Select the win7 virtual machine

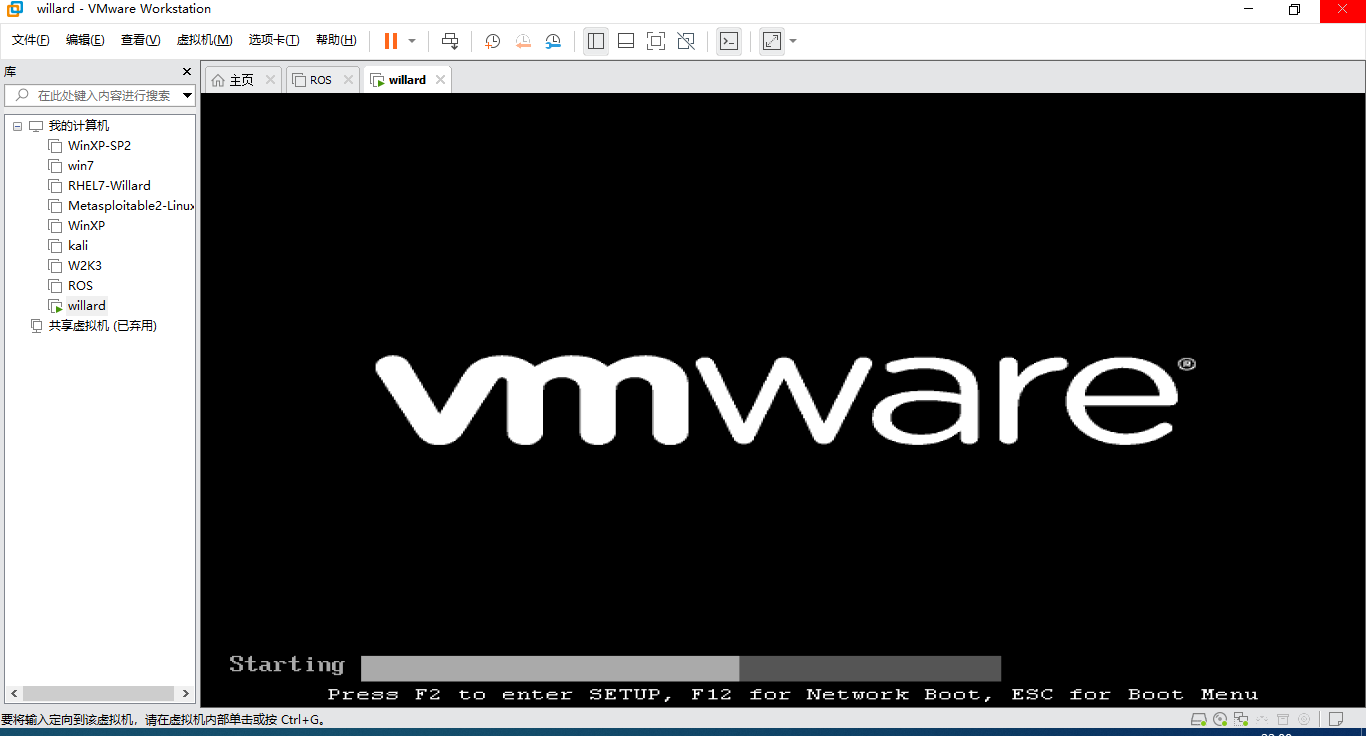pyautogui.click(x=81, y=166)
